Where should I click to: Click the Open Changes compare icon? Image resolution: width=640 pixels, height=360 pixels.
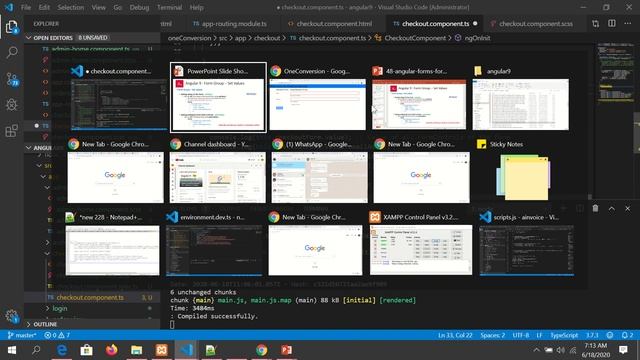596,24
